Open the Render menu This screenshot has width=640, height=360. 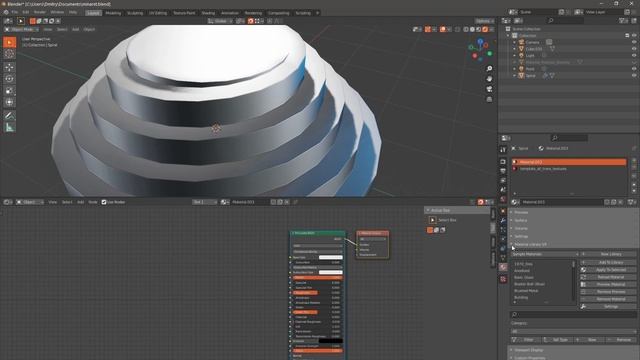click(40, 13)
